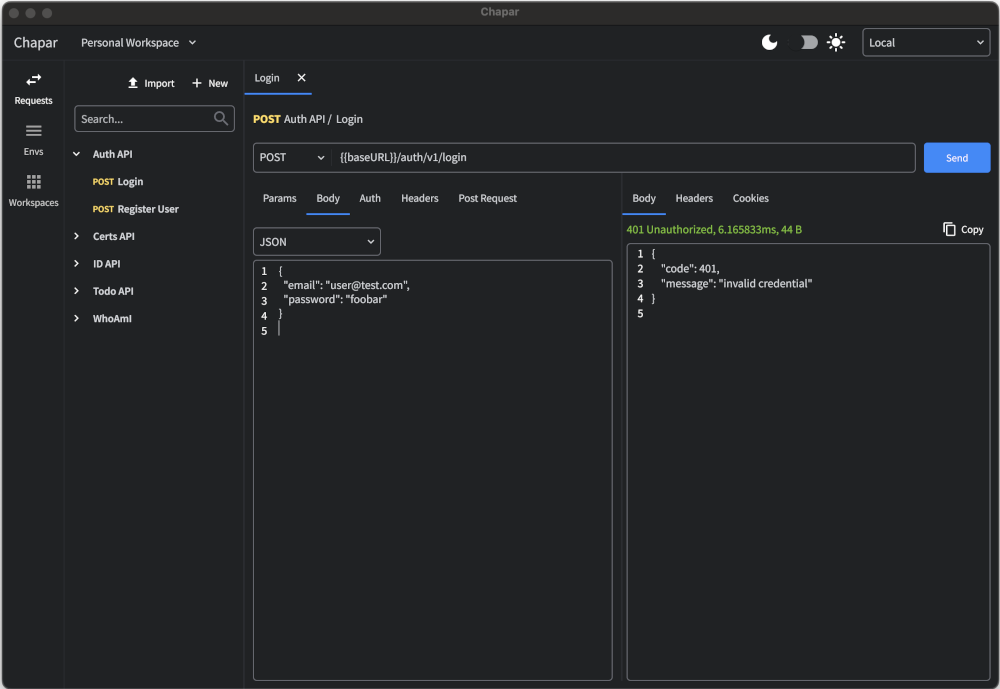This screenshot has height=689, width=1000.
Task: Focus the Search requests field
Action: click(154, 119)
